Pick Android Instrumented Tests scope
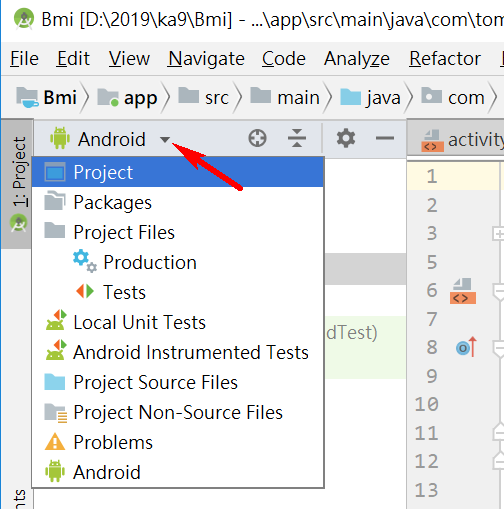 [x=178, y=352]
